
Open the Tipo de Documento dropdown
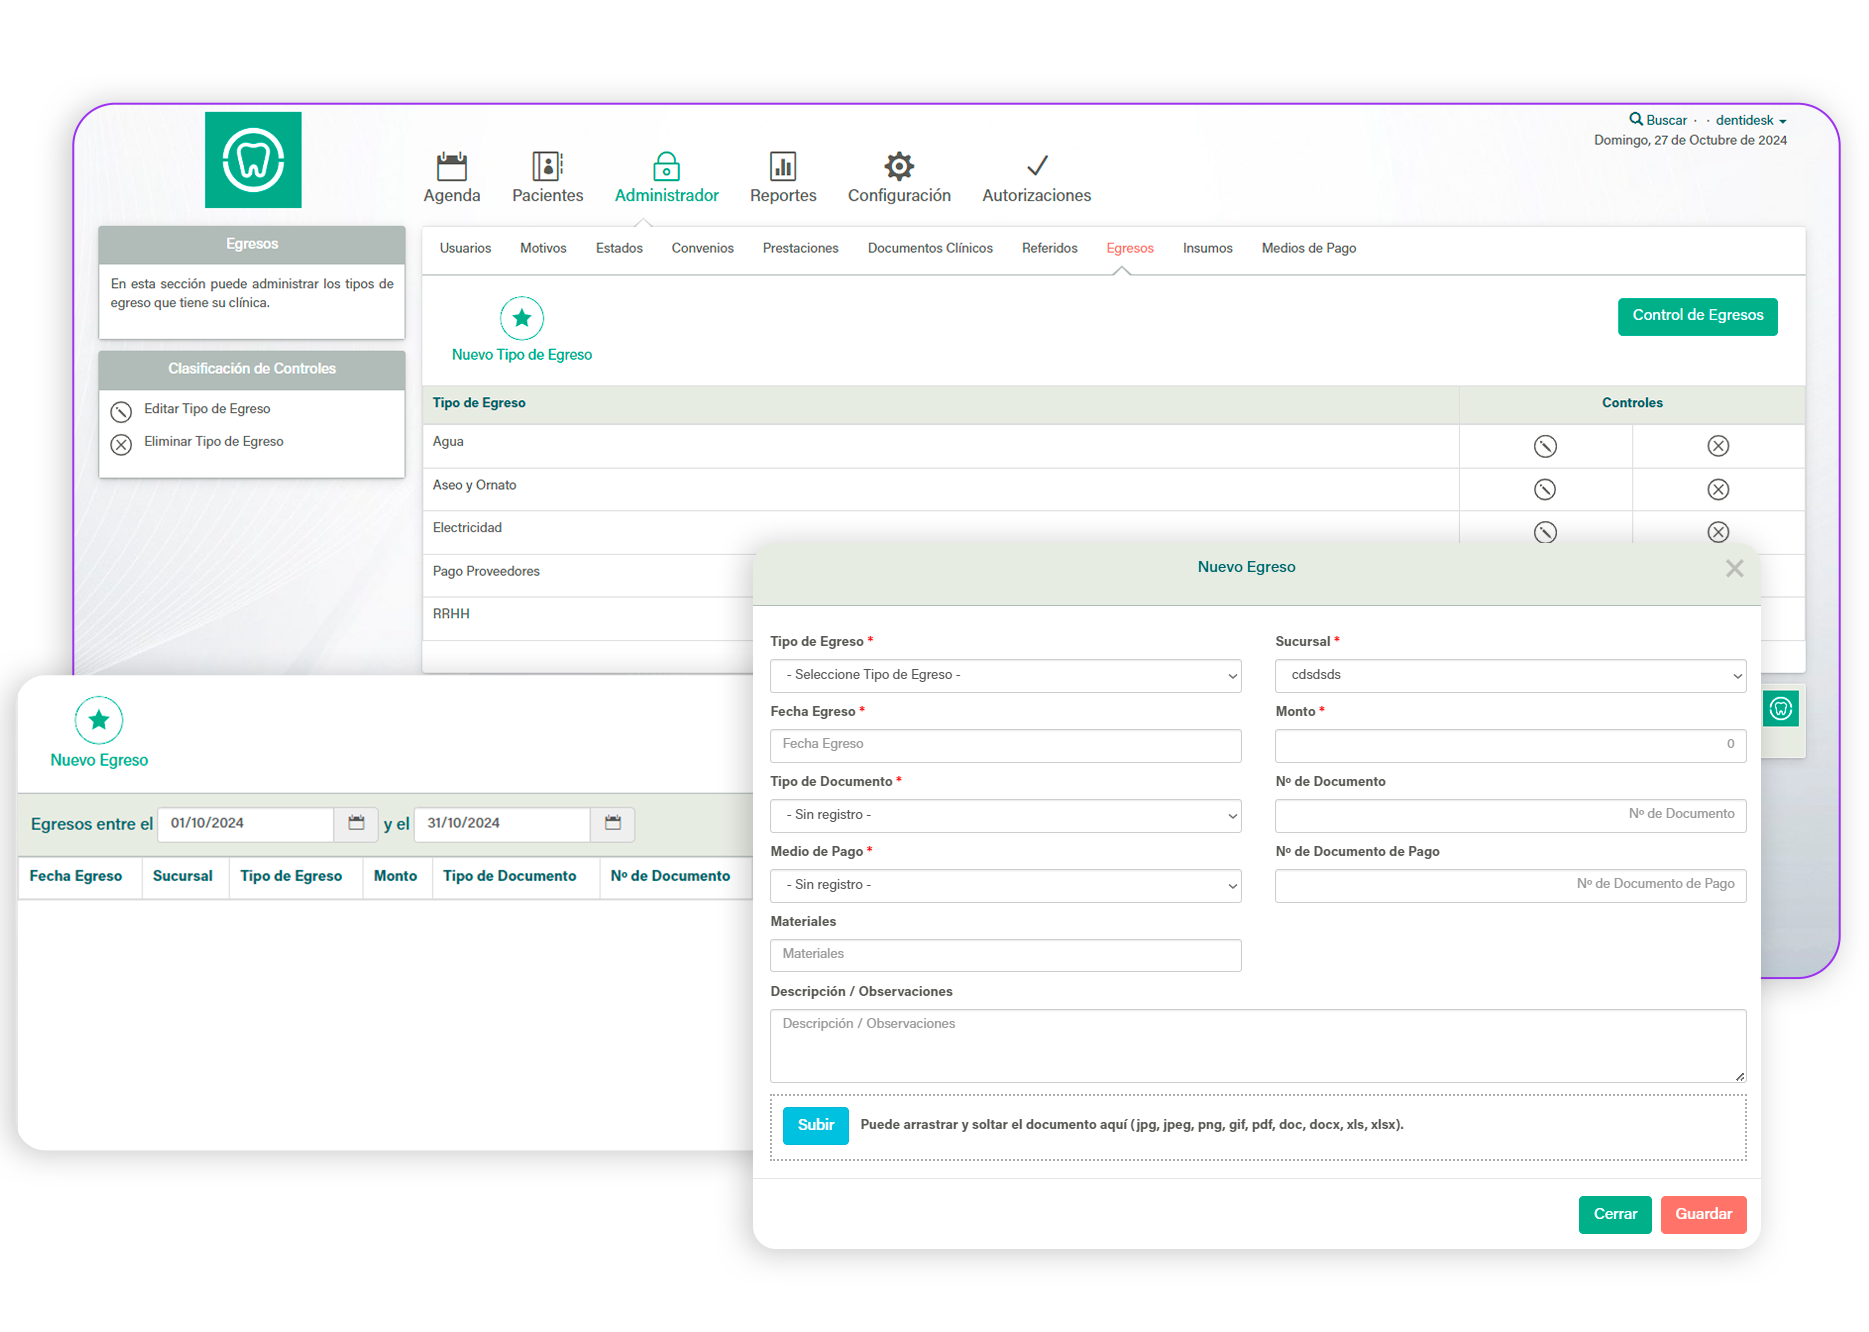click(x=1005, y=816)
